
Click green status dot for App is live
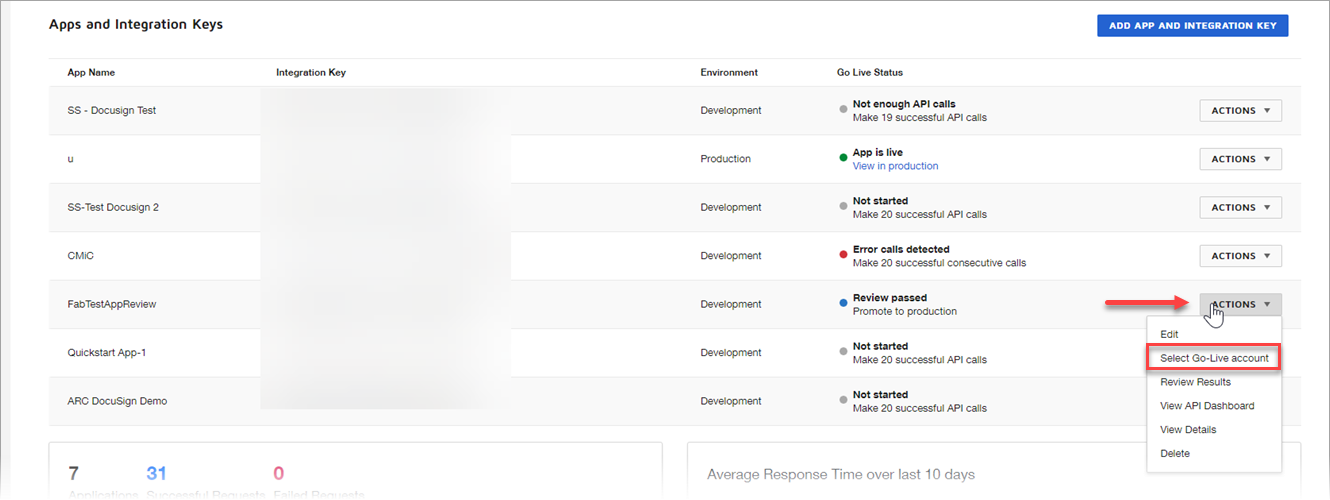click(x=843, y=158)
